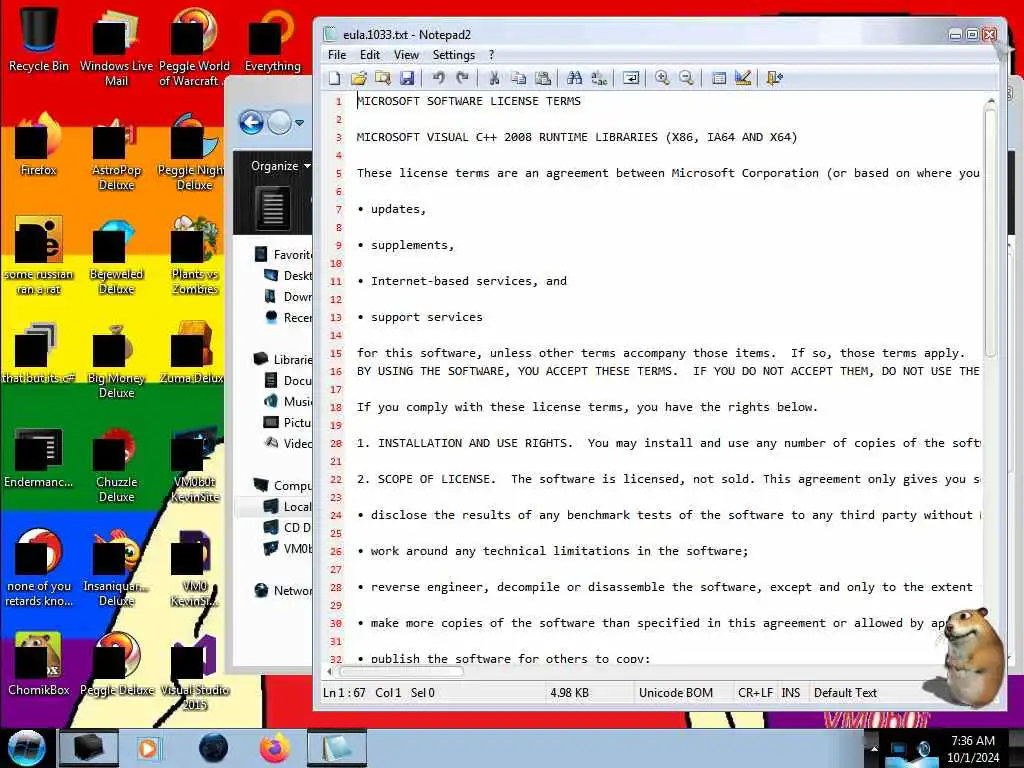
Task: Click the Notepad2 taskbar button
Action: click(x=336, y=748)
